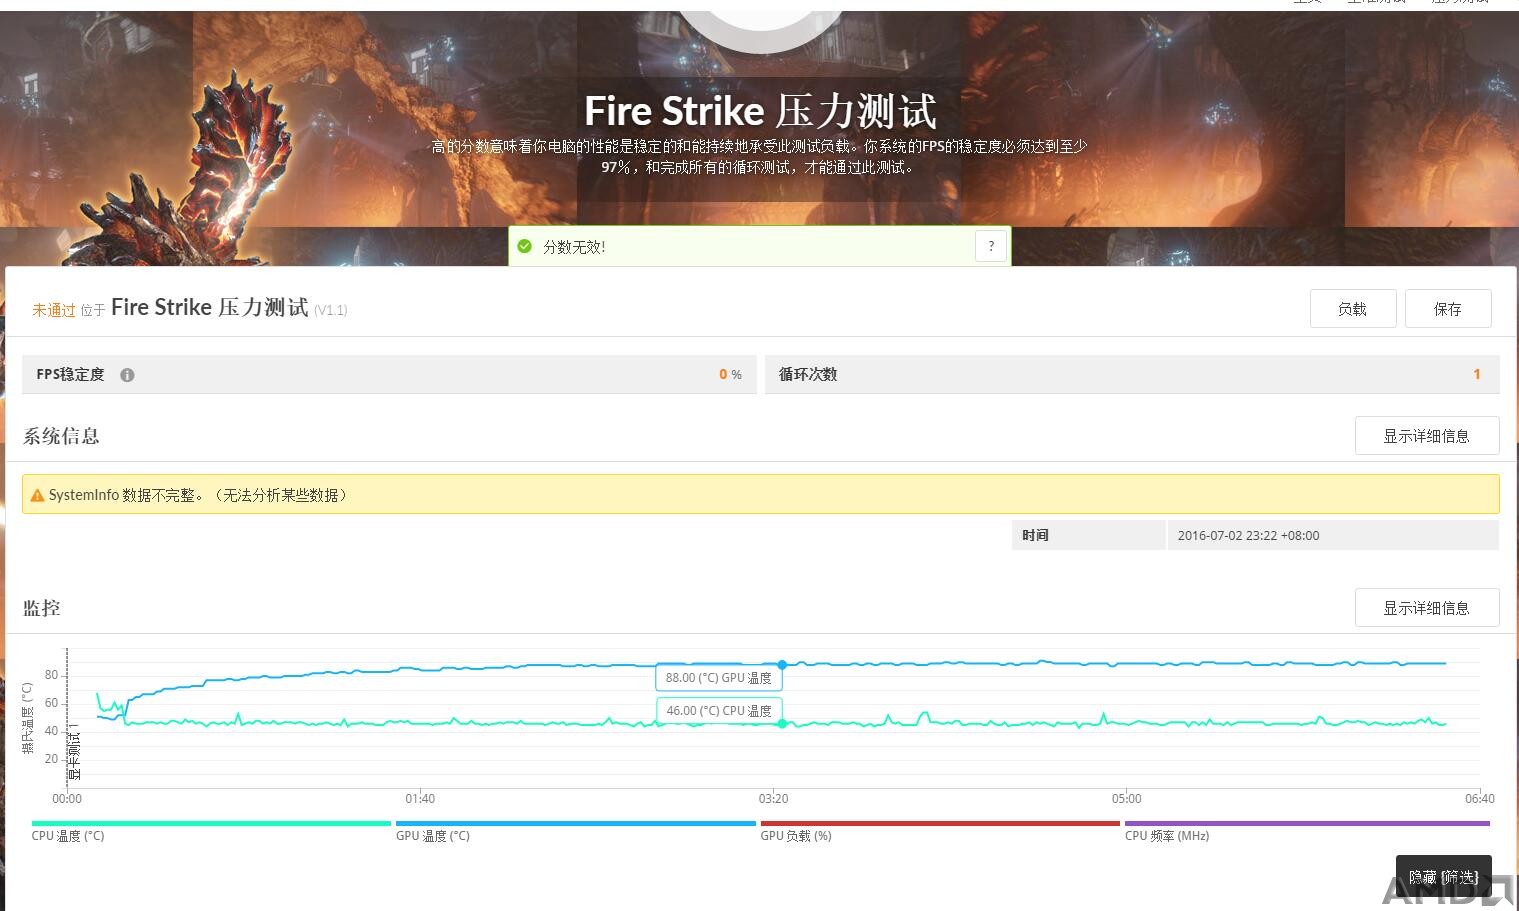
Task: Click the 01:40 time axis label
Action: pos(420,799)
